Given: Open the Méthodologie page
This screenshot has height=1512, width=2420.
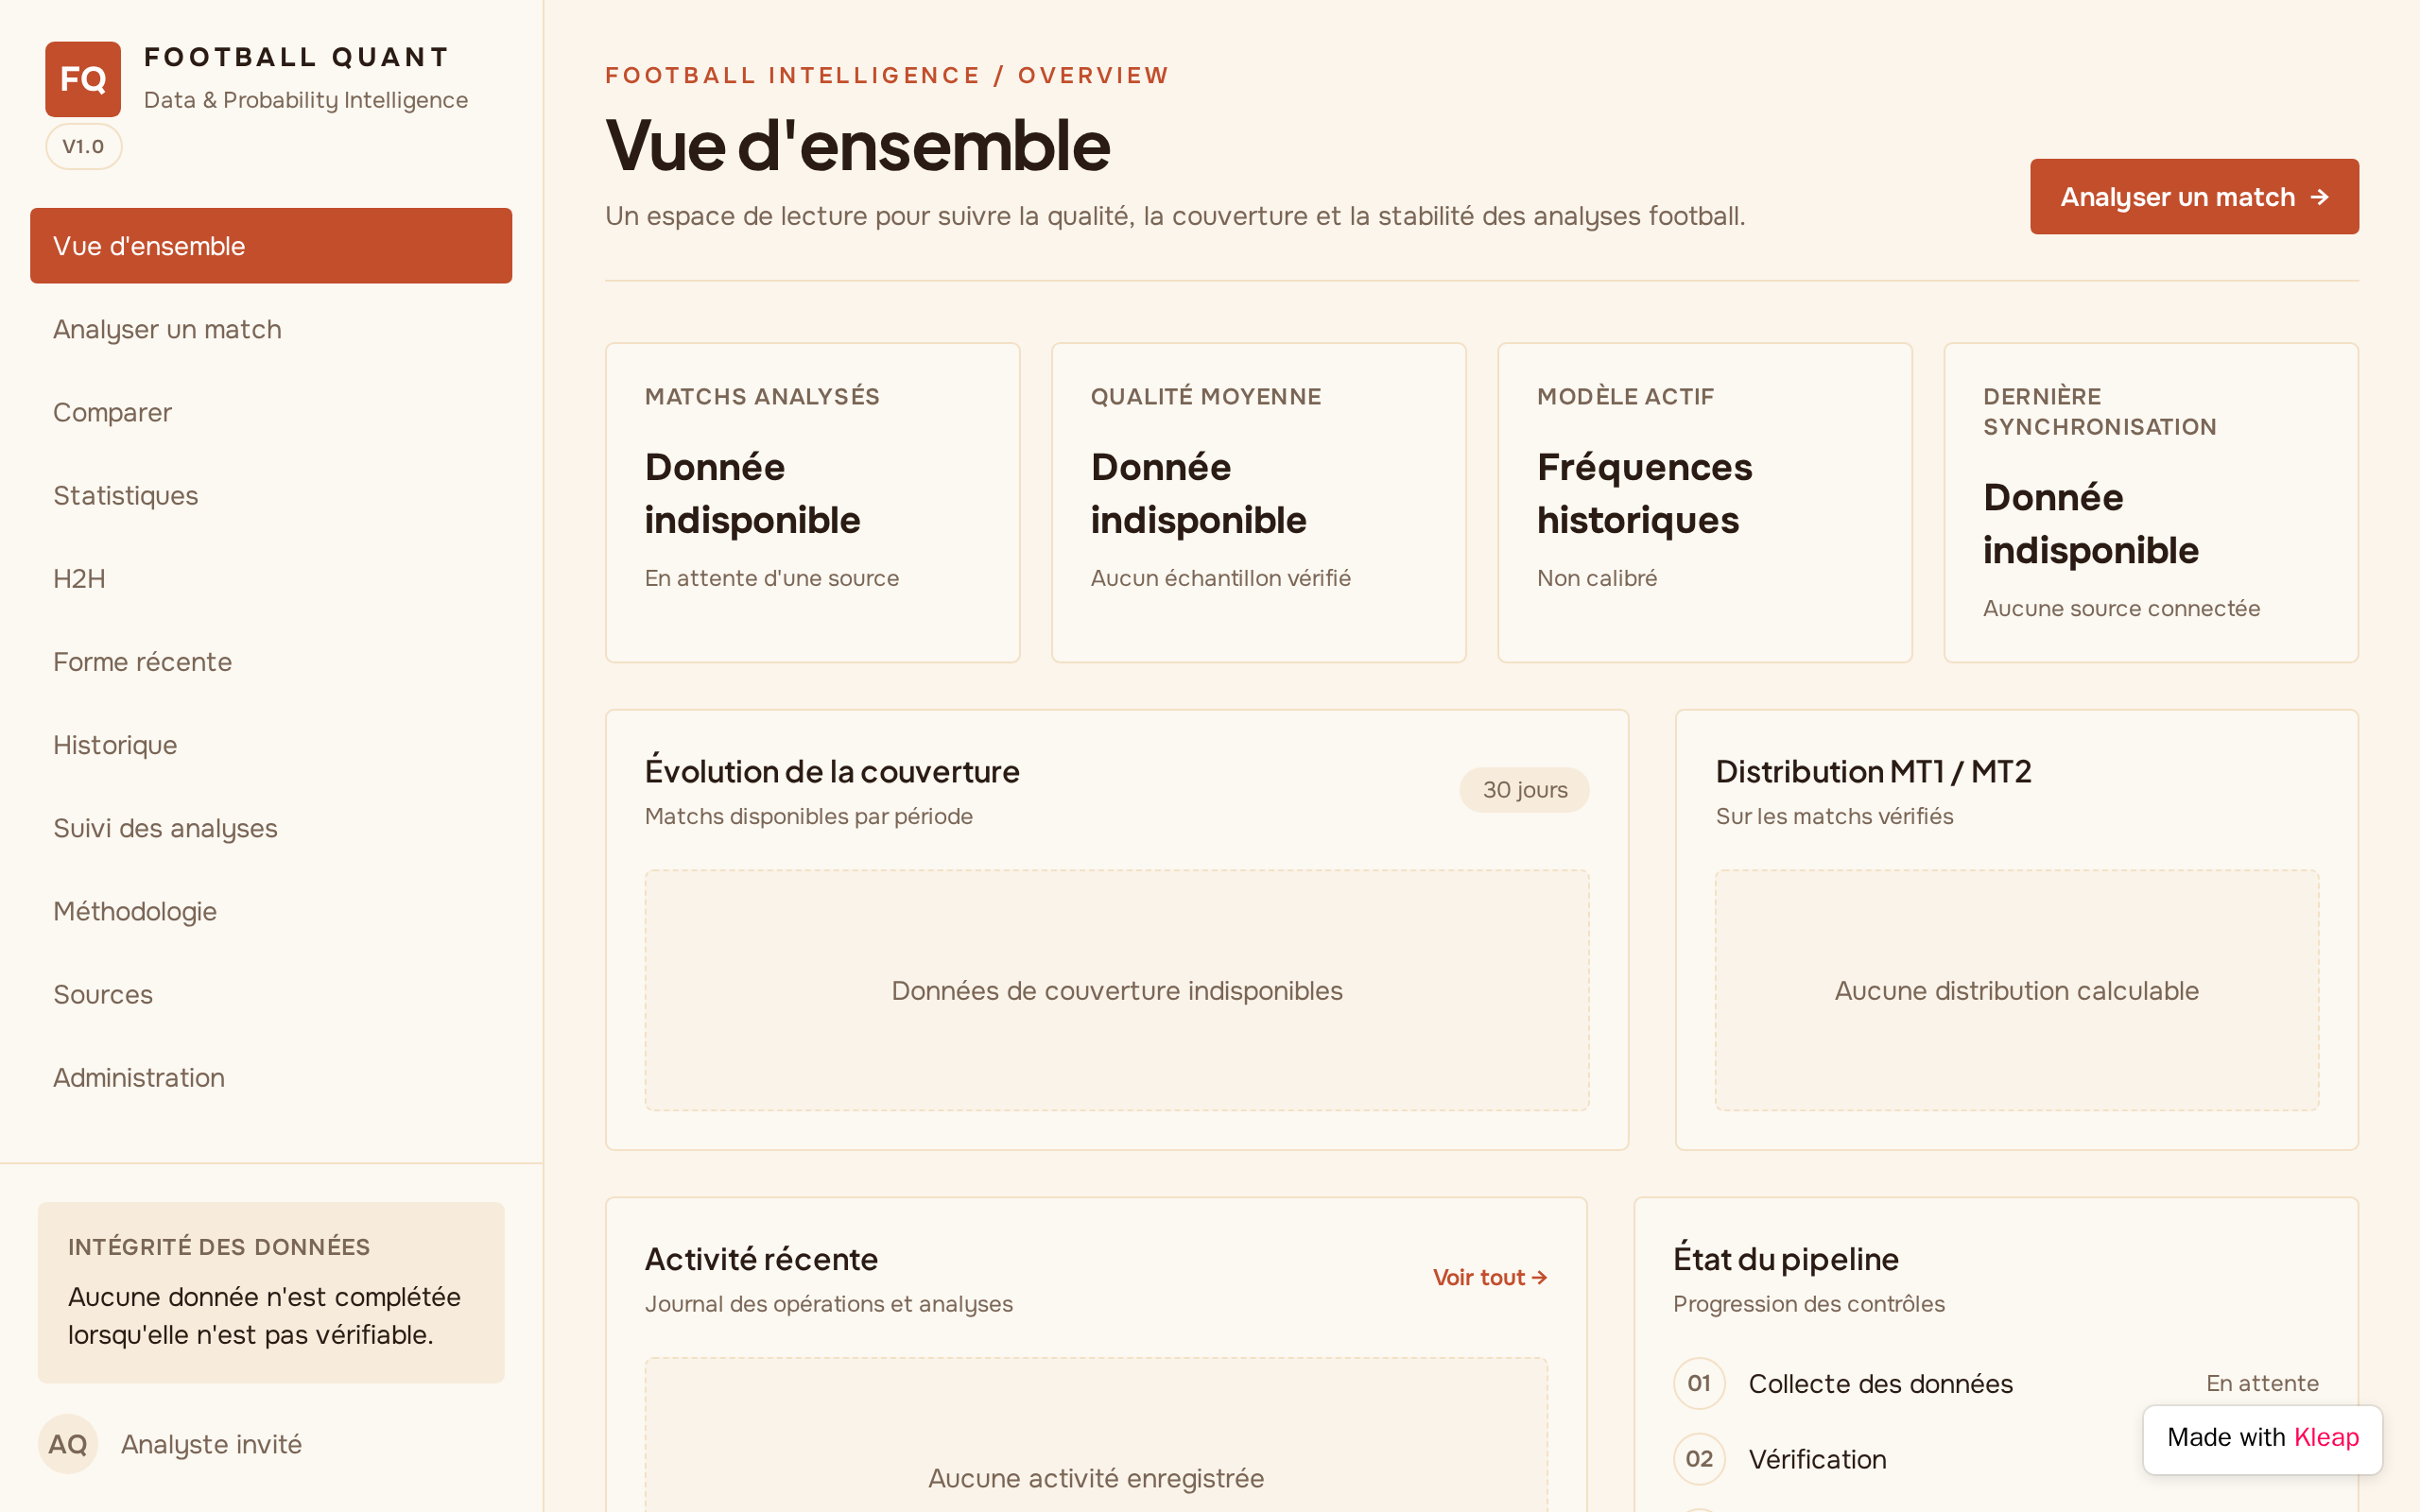Looking at the screenshot, I should 271,911.
